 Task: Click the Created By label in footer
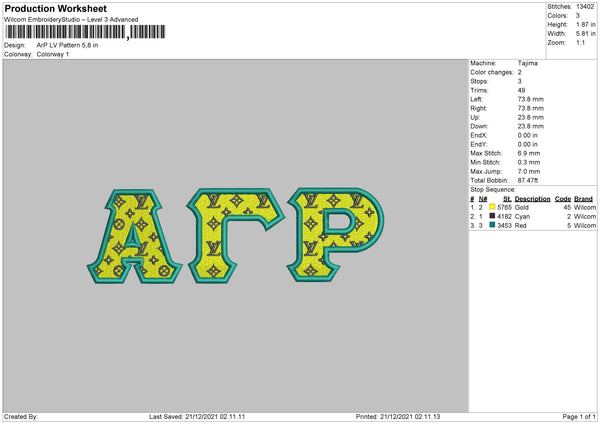click(x=21, y=417)
